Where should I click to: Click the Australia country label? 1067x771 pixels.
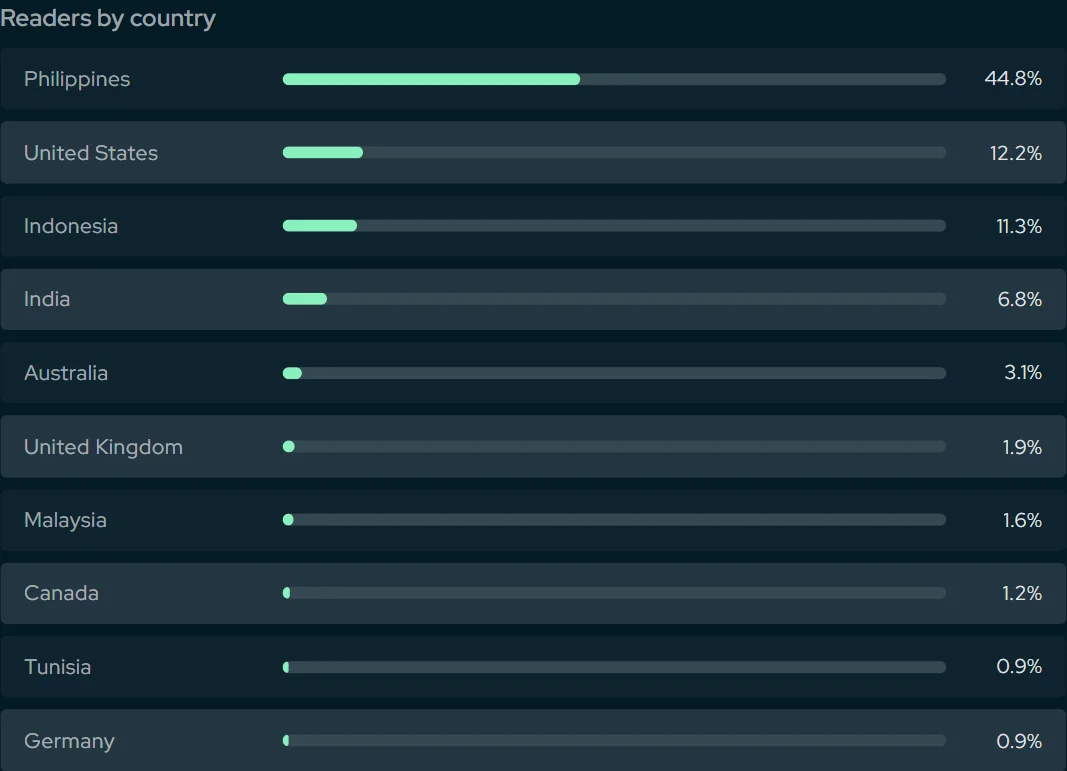pos(66,373)
